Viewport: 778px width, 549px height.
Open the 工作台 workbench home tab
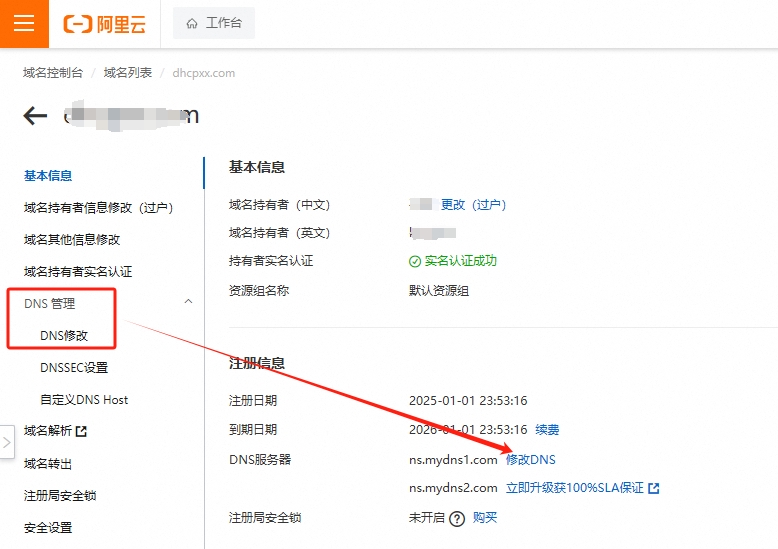[x=214, y=23]
